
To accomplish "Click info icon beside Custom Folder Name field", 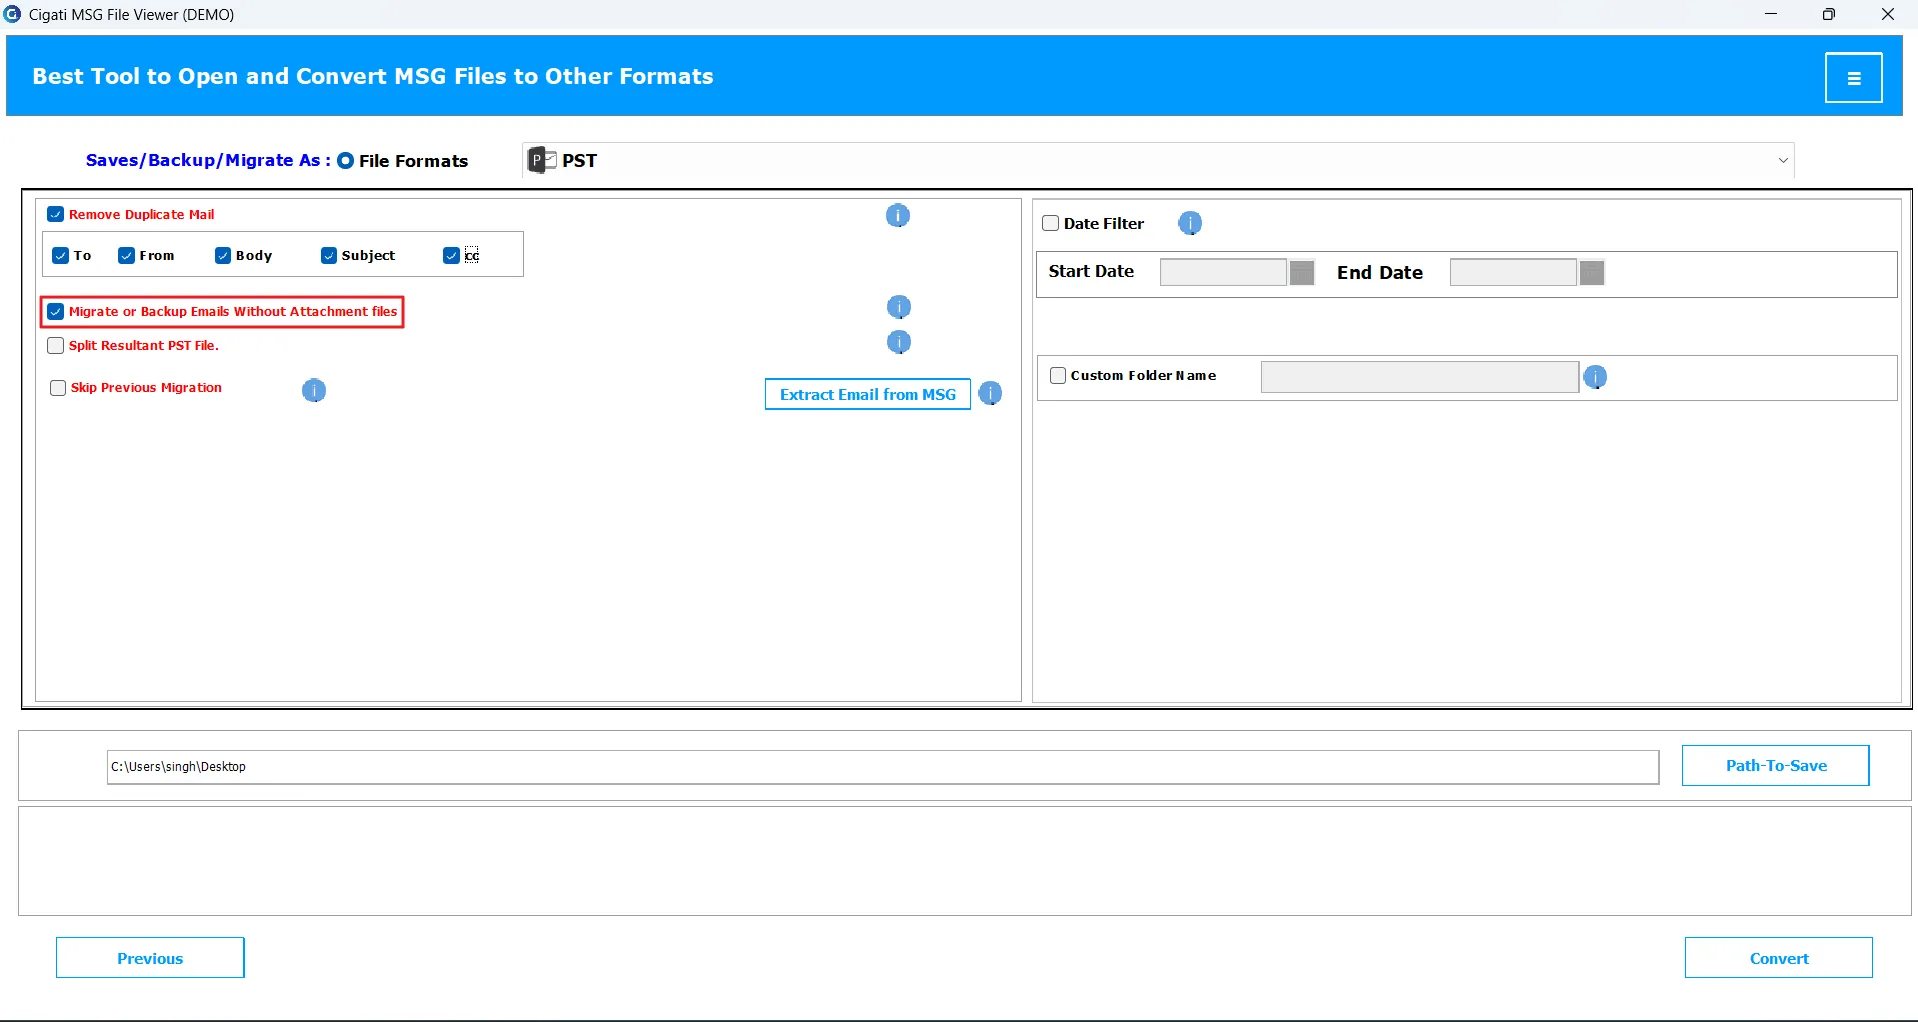I will point(1595,377).
